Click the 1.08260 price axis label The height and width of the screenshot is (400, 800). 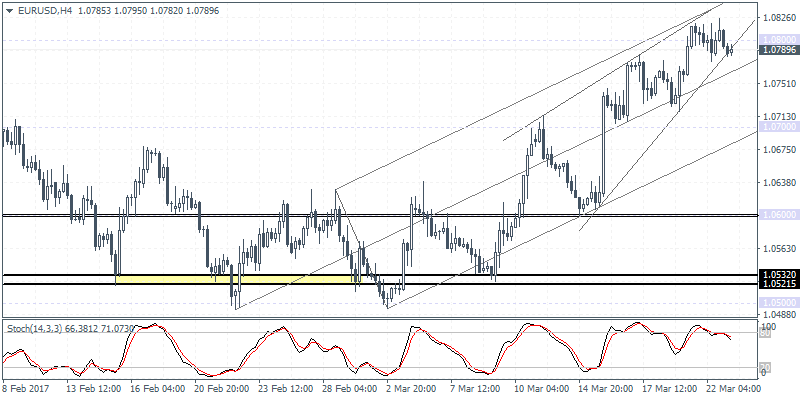[777, 18]
